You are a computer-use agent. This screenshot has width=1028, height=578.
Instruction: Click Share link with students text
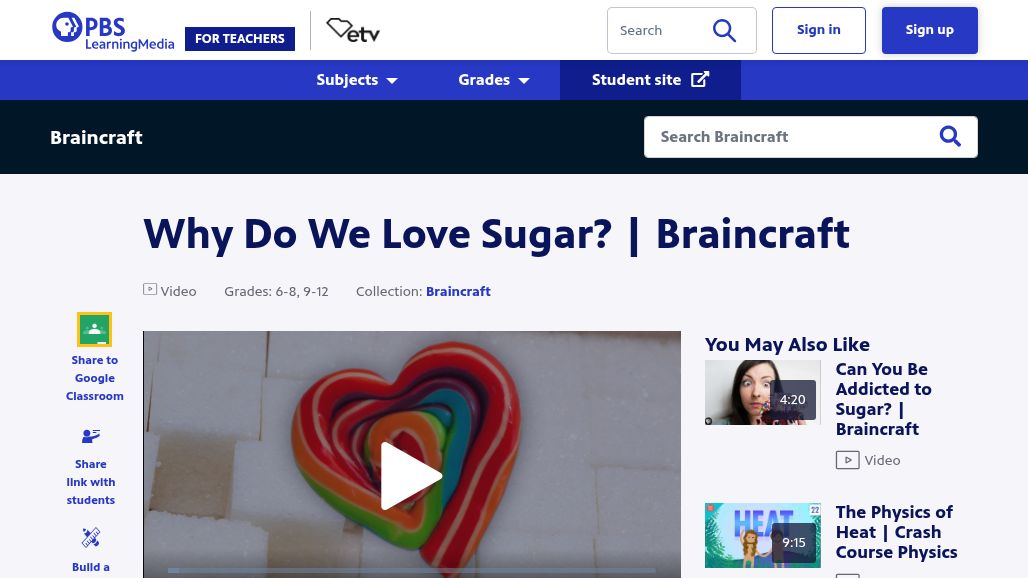click(x=90, y=482)
